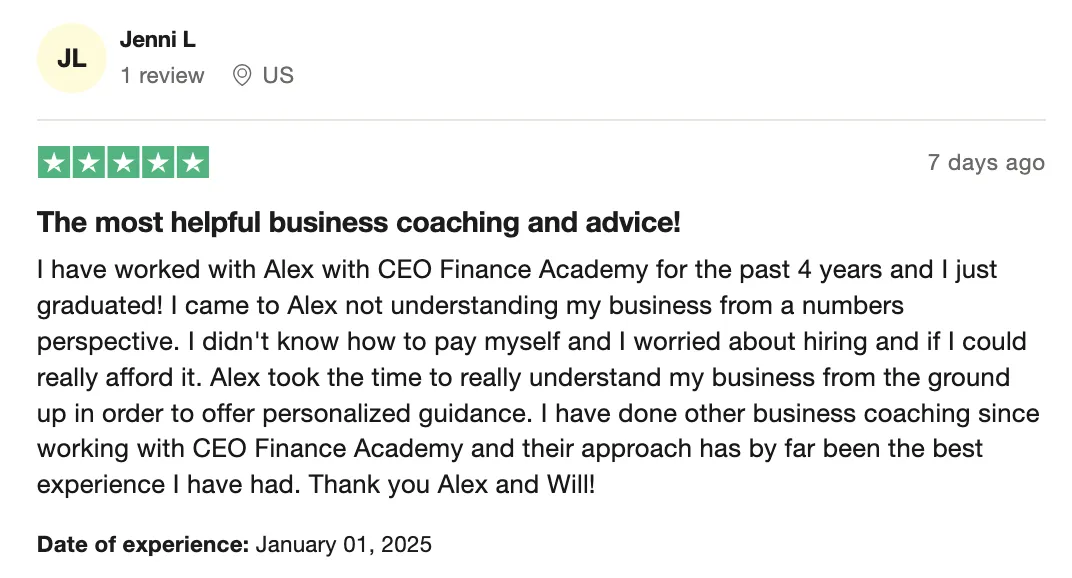This screenshot has height=578, width=1072.
Task: Click the "7 days ago" timestamp
Action: point(986,163)
